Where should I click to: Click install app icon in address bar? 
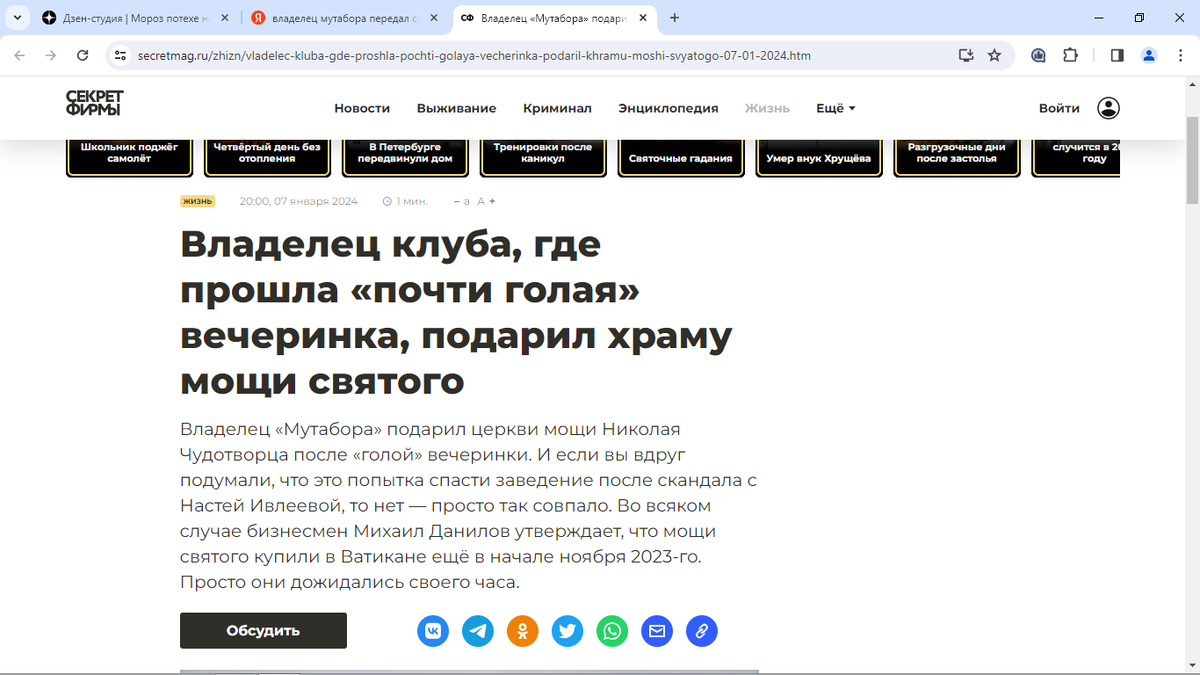point(966,56)
